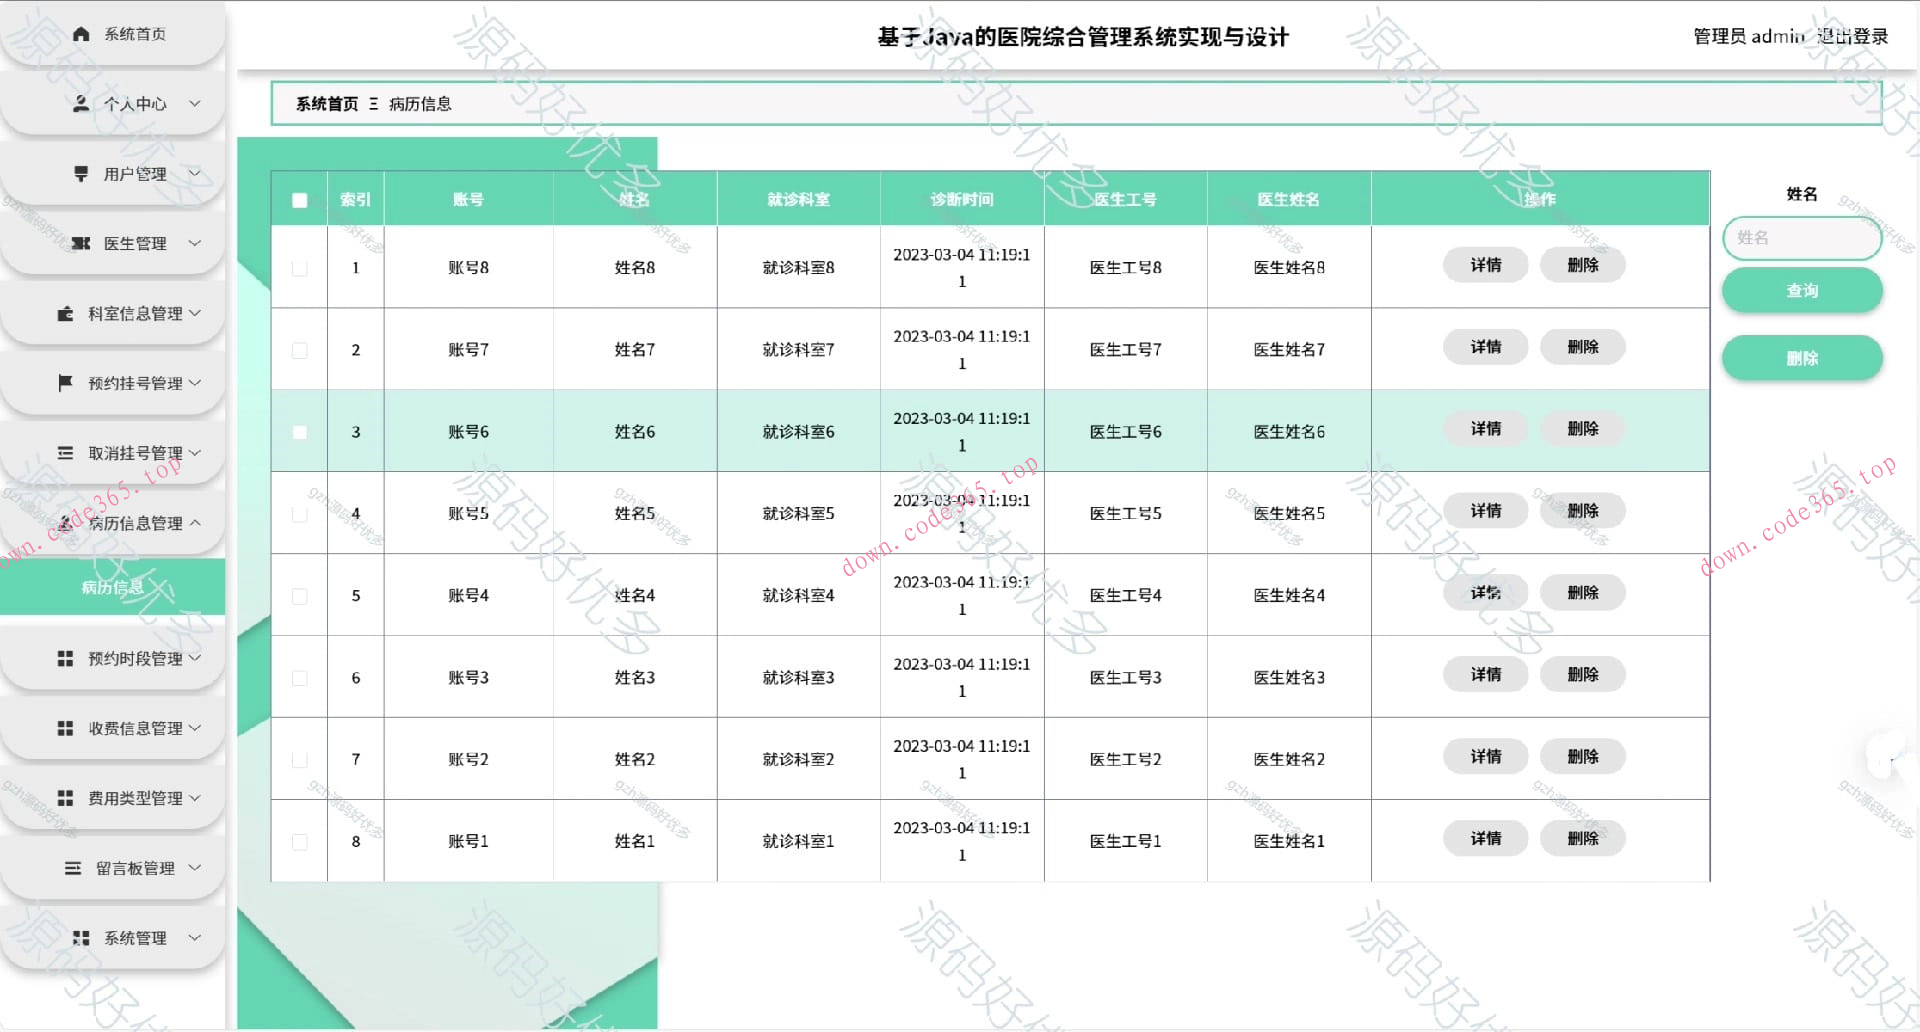Viewport: 1920px width, 1032px height.
Task: Click the person icon for 个人中心
Action: (81, 103)
